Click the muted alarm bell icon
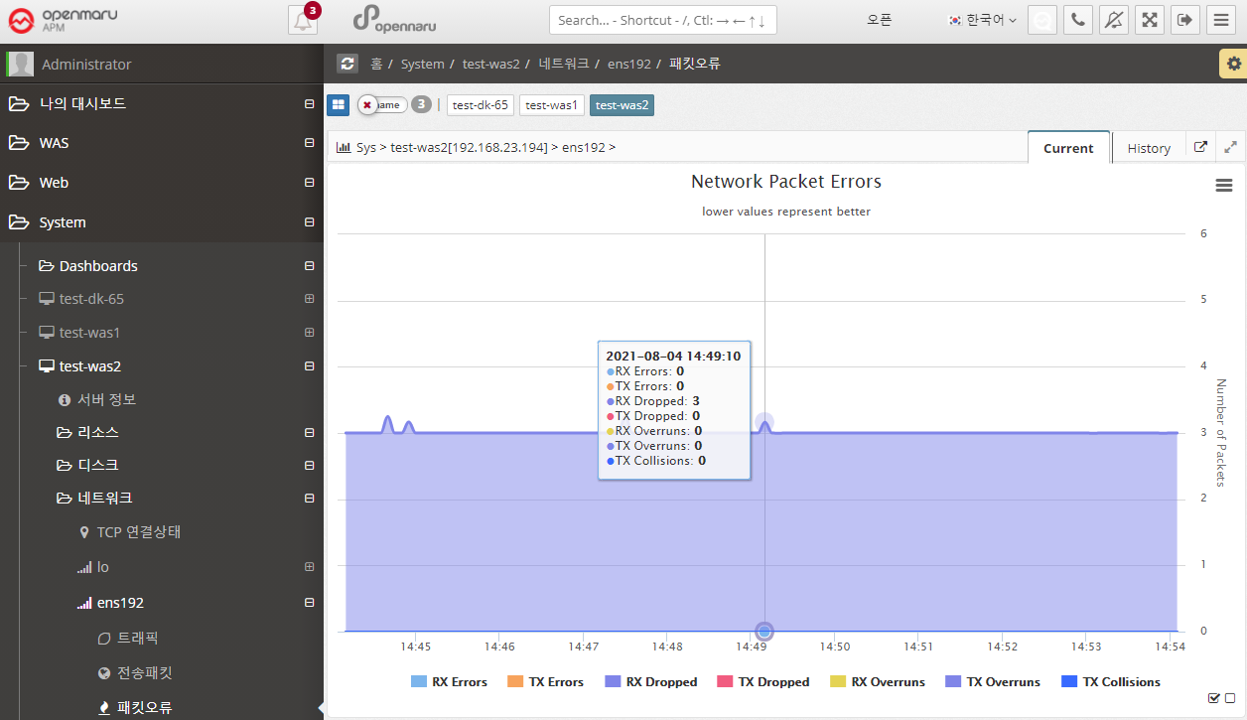Image resolution: width=1247 pixels, height=720 pixels. (1114, 20)
